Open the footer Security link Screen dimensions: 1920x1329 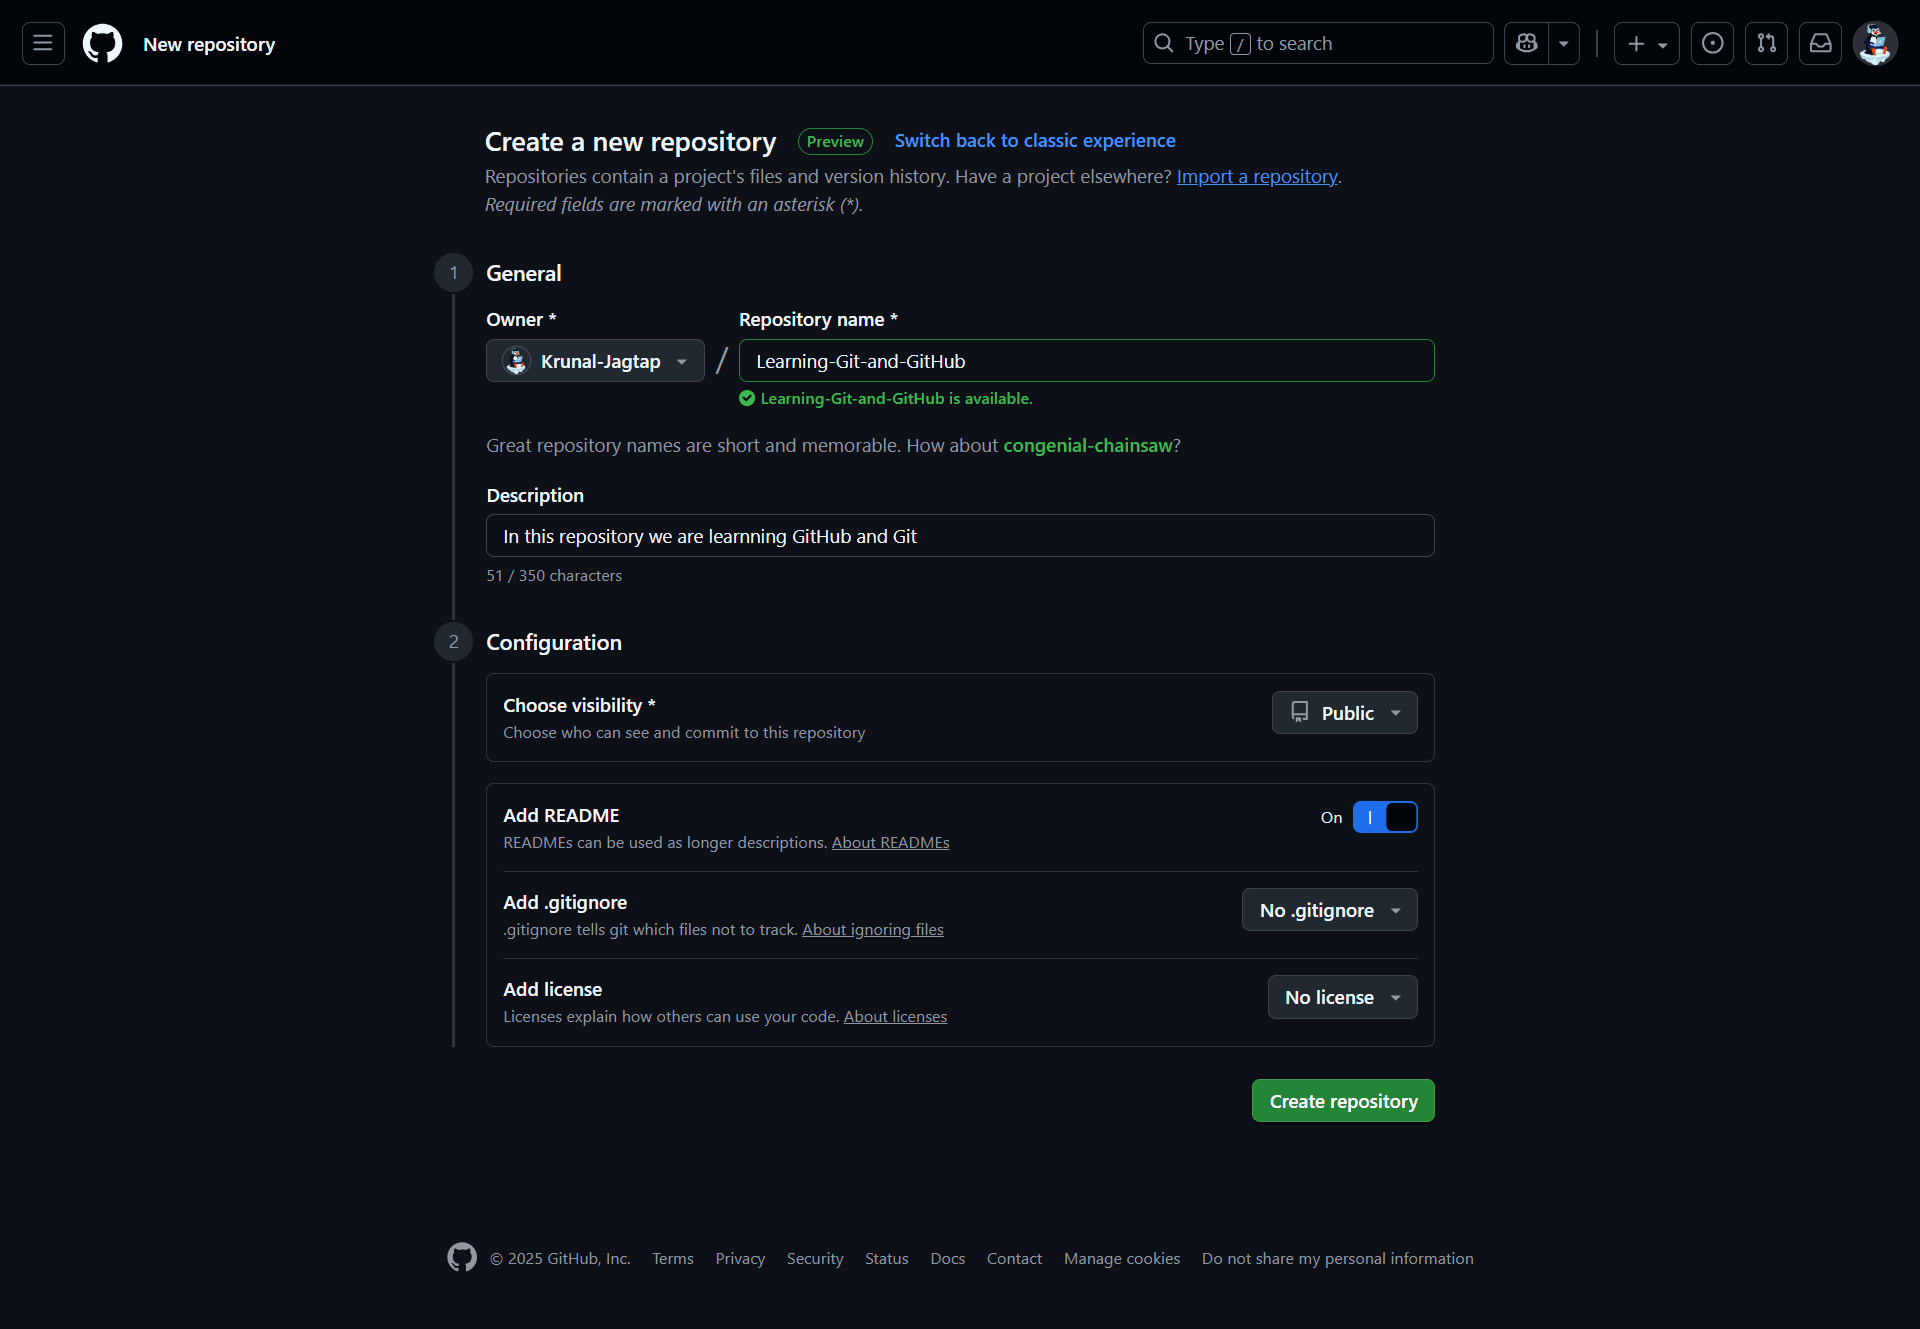[815, 1259]
